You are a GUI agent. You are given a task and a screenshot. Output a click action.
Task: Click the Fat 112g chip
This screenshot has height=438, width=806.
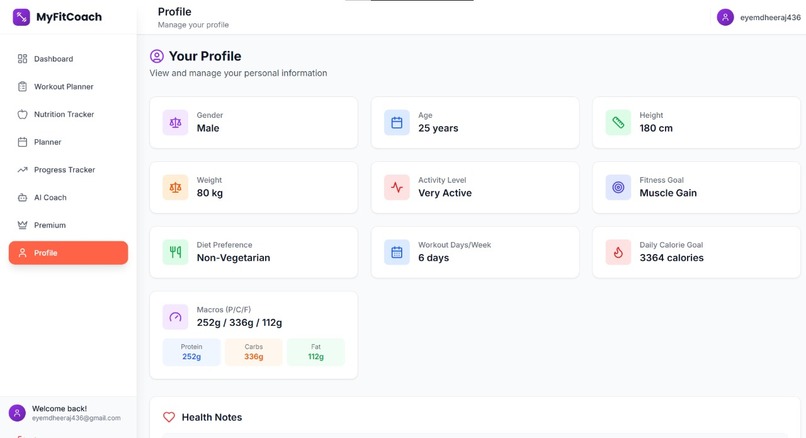[x=316, y=352]
